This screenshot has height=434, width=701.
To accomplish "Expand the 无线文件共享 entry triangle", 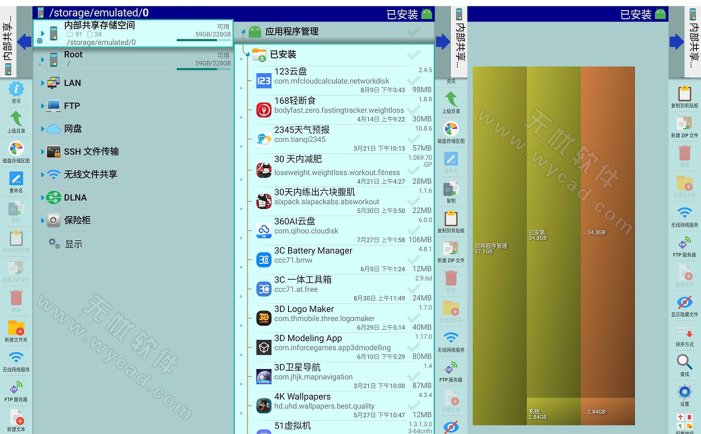I will click(42, 174).
